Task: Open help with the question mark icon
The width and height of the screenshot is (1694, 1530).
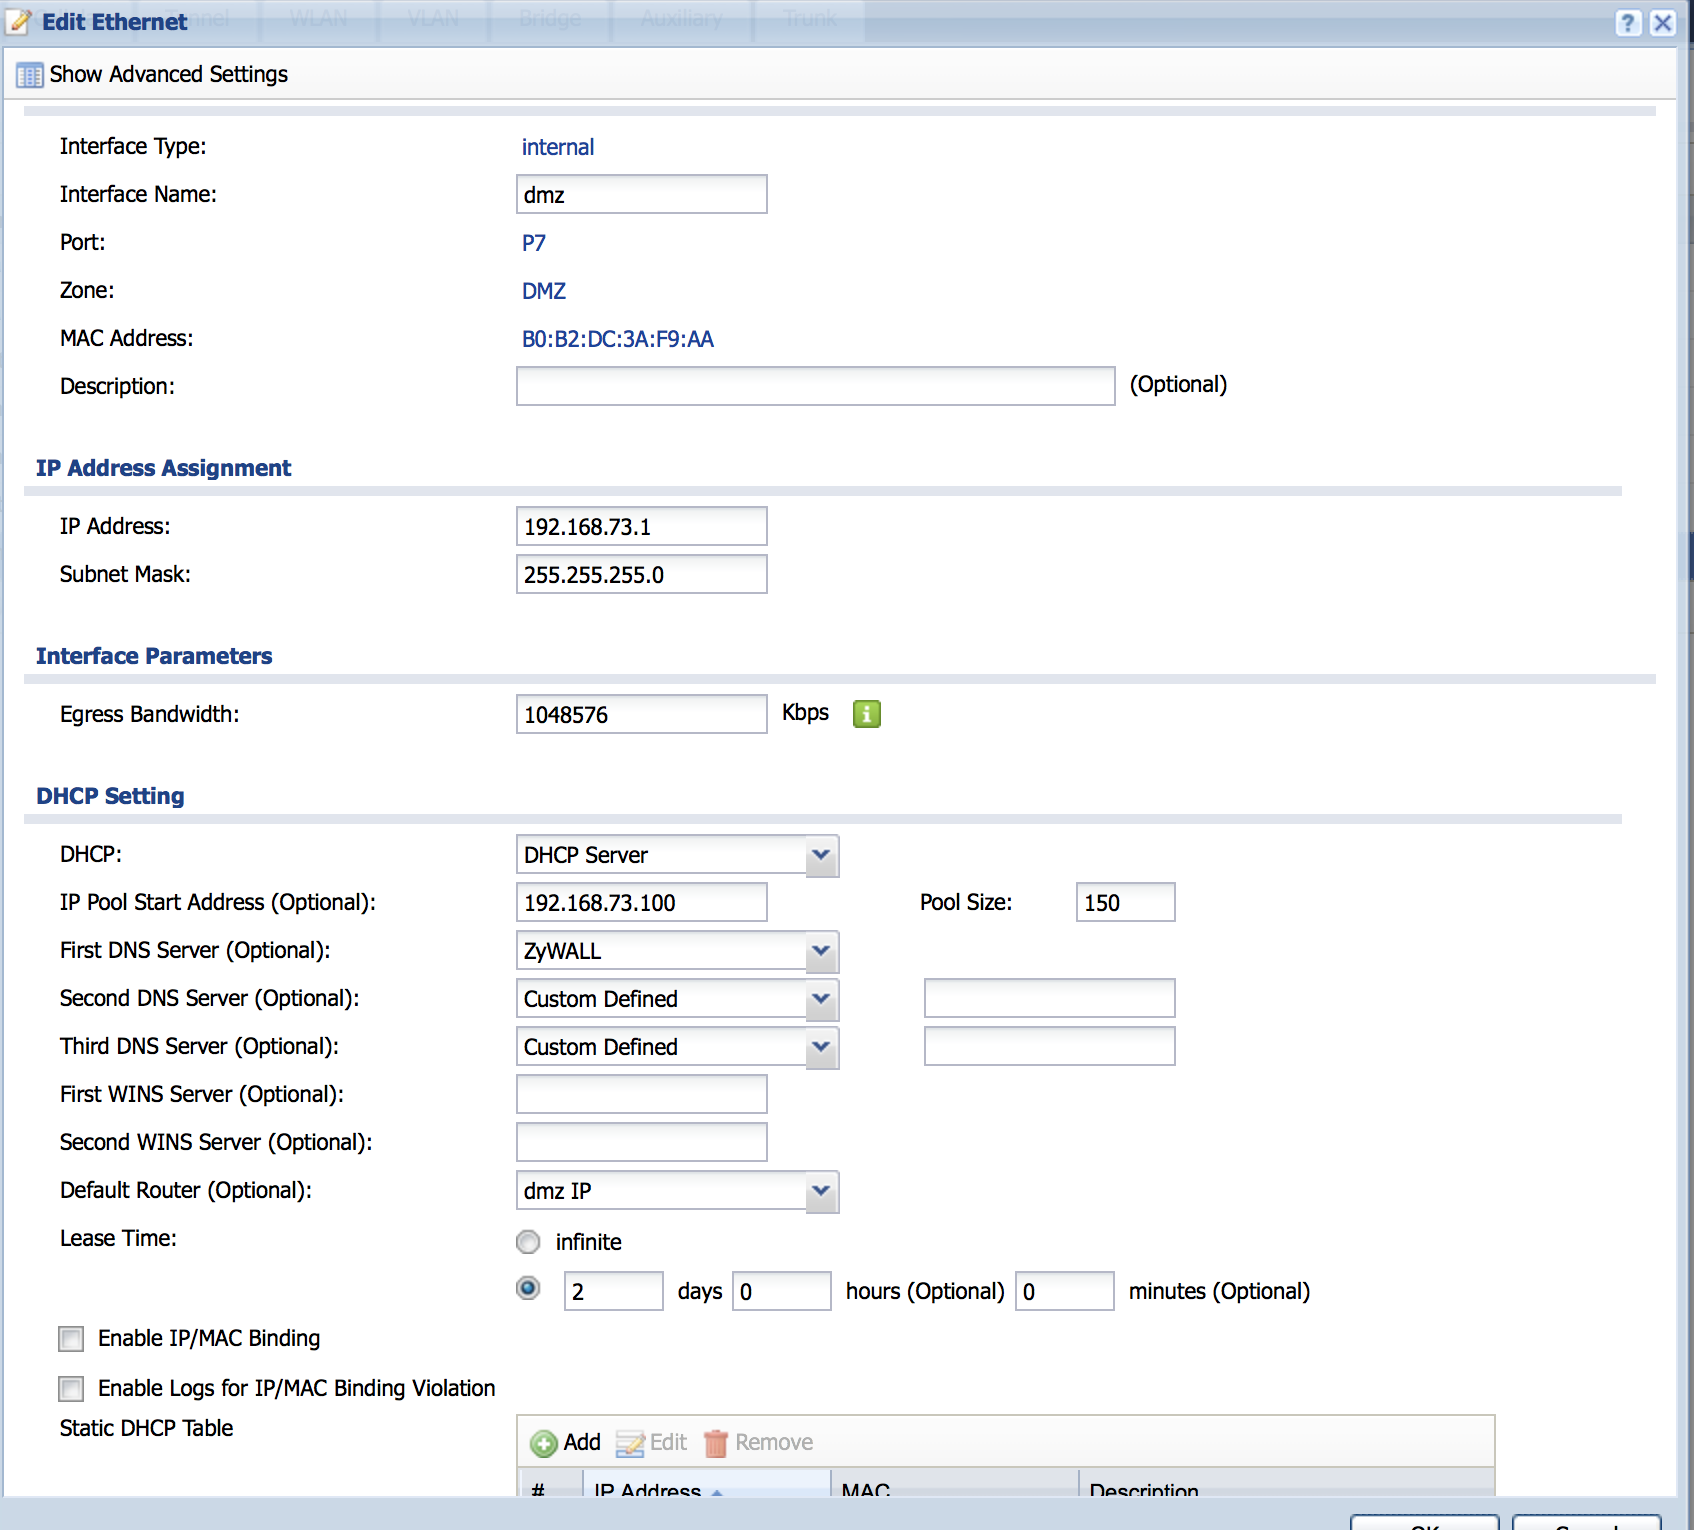Action: 1631,21
